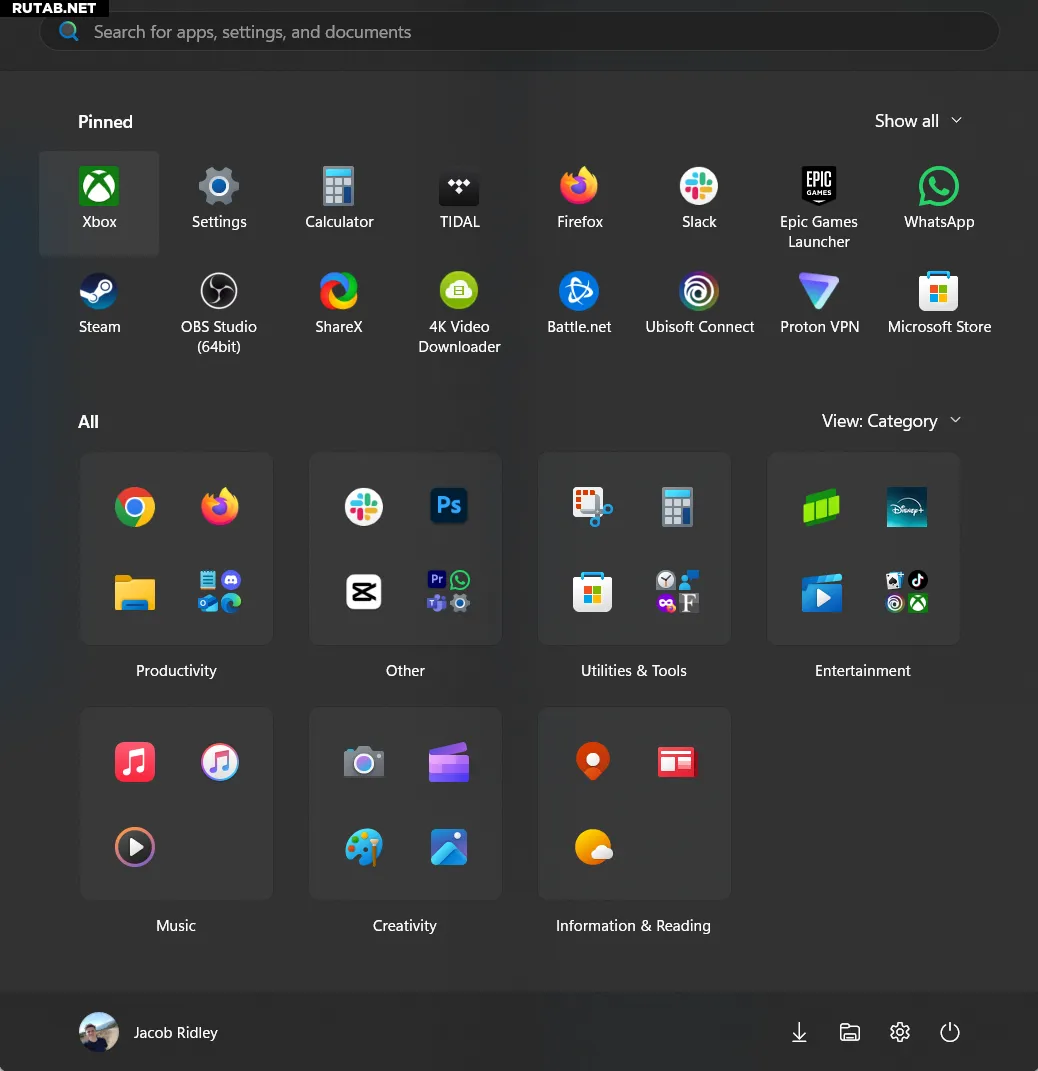Open Slack in Other category
Viewport: 1038px width, 1071px height.
pyautogui.click(x=363, y=507)
